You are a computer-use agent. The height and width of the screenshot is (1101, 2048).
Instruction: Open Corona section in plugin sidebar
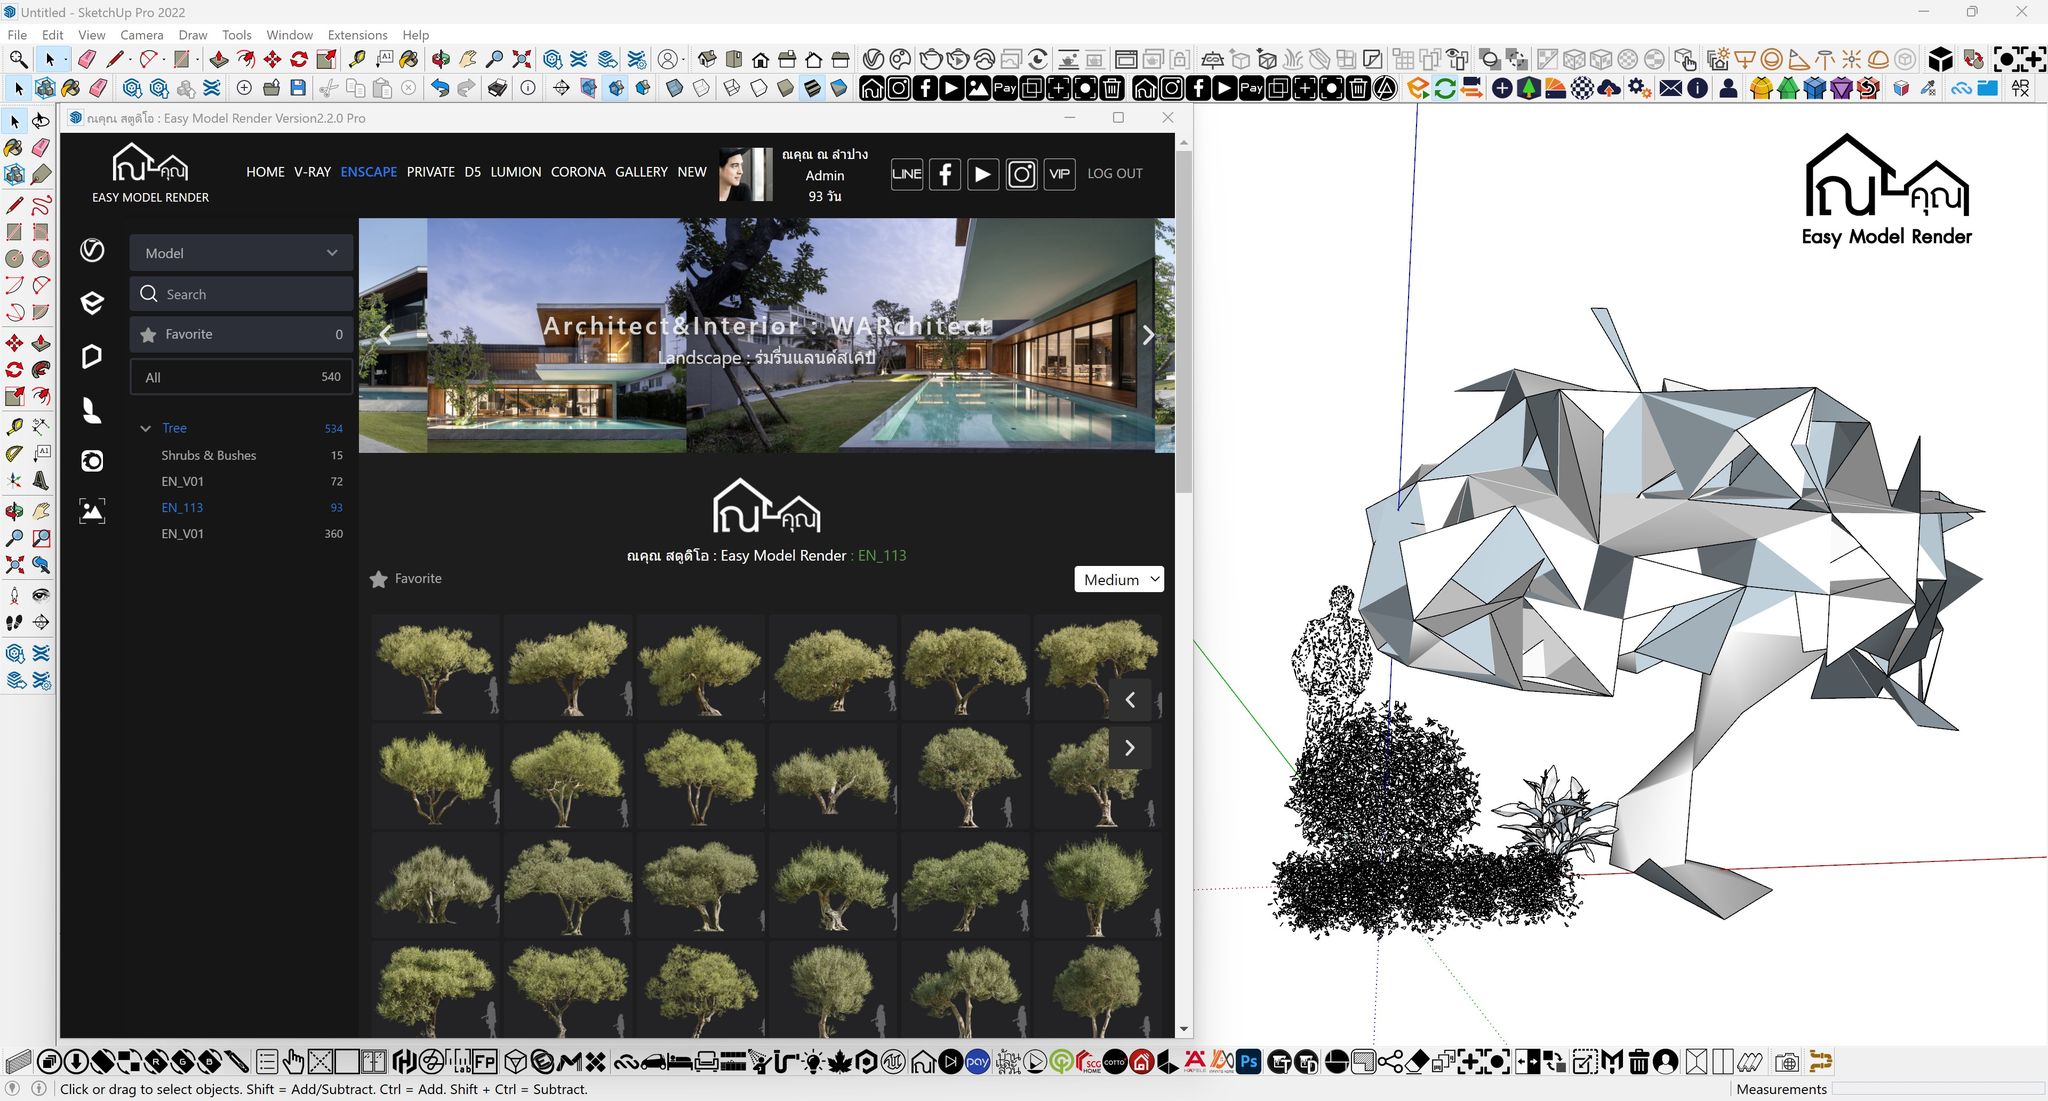click(92, 461)
